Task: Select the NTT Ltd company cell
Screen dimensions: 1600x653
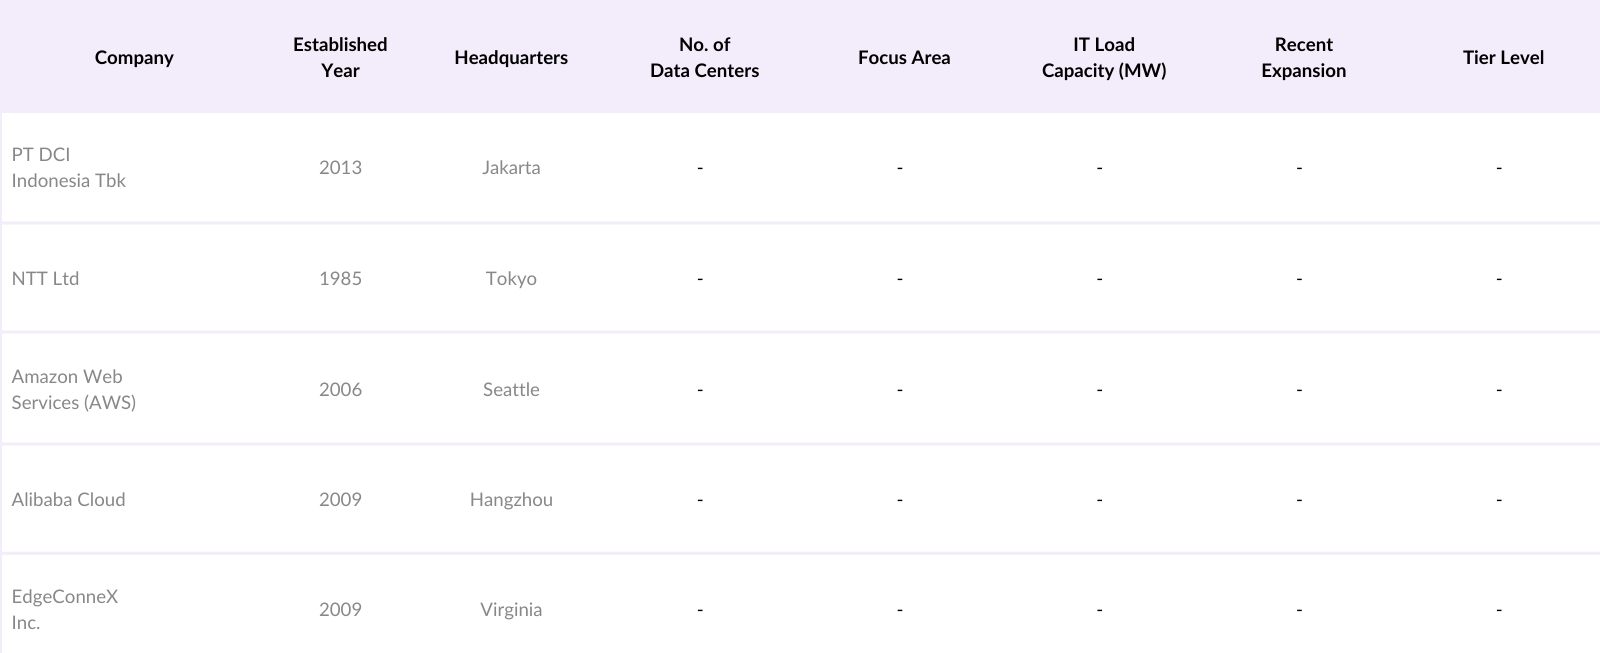Action: pyautogui.click(x=45, y=278)
